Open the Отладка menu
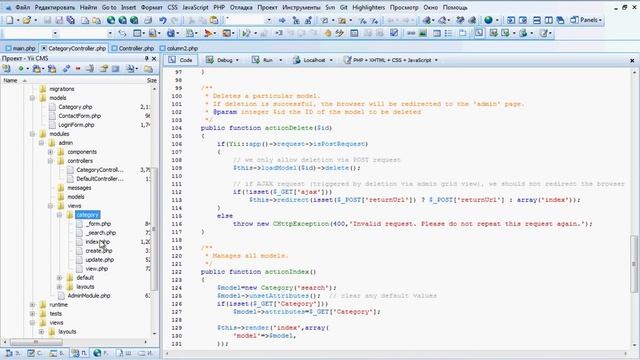The width and height of the screenshot is (640, 360). (241, 7)
